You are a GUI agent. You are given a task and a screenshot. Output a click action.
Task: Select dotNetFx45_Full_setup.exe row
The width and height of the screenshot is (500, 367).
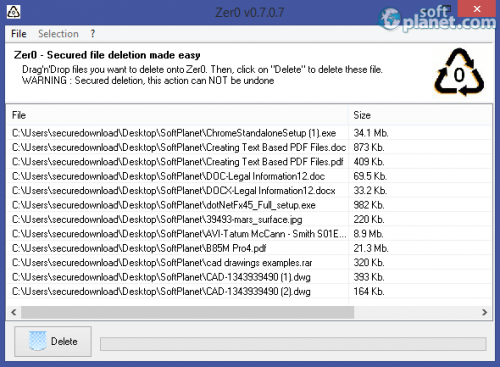coord(249,205)
